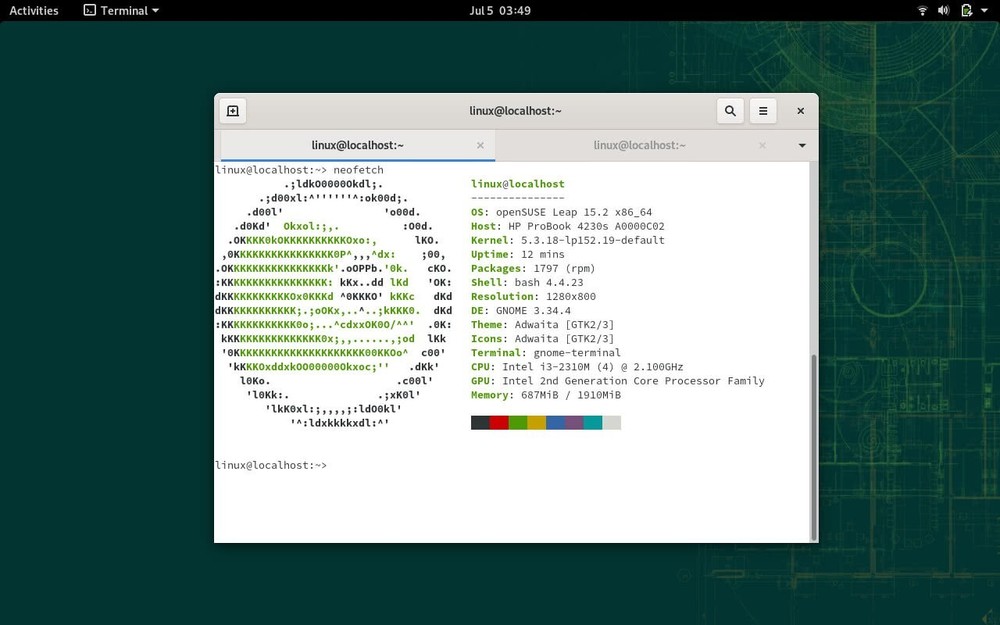Image resolution: width=1000 pixels, height=625 pixels.
Task: Click the 'CPU: Intel i3-2310M' line
Action: coord(577,367)
